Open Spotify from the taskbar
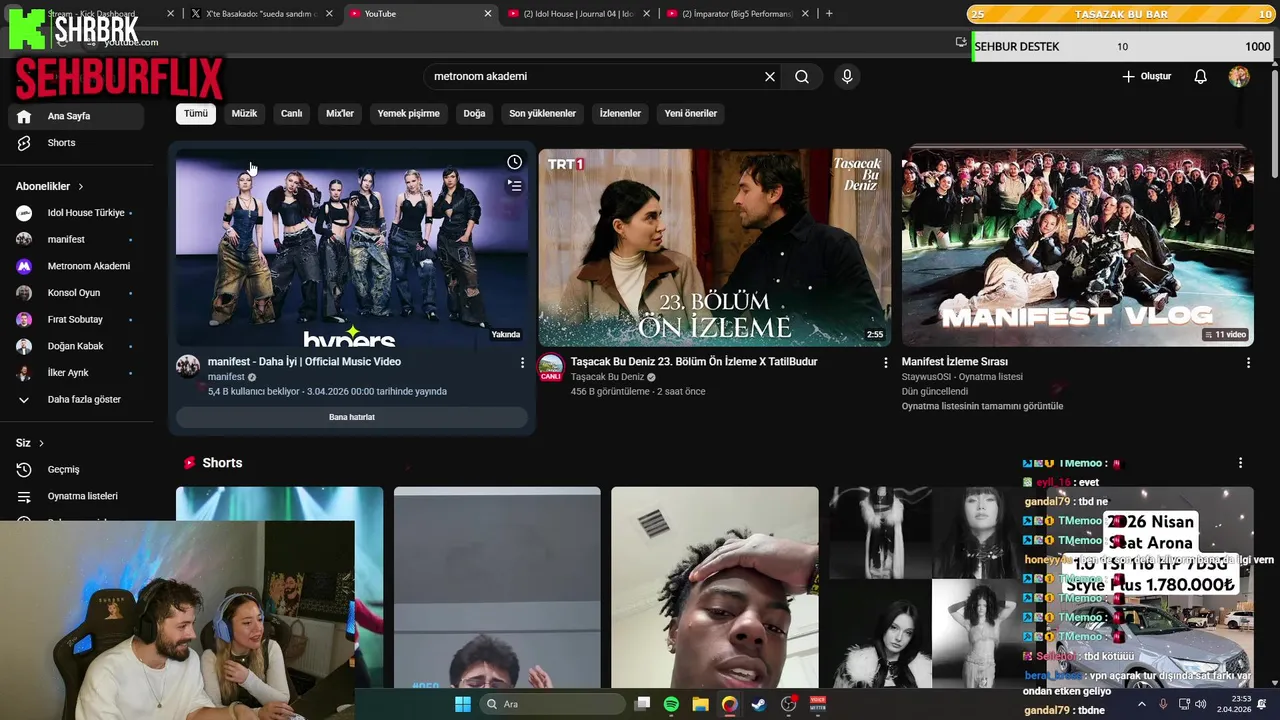 point(671,704)
